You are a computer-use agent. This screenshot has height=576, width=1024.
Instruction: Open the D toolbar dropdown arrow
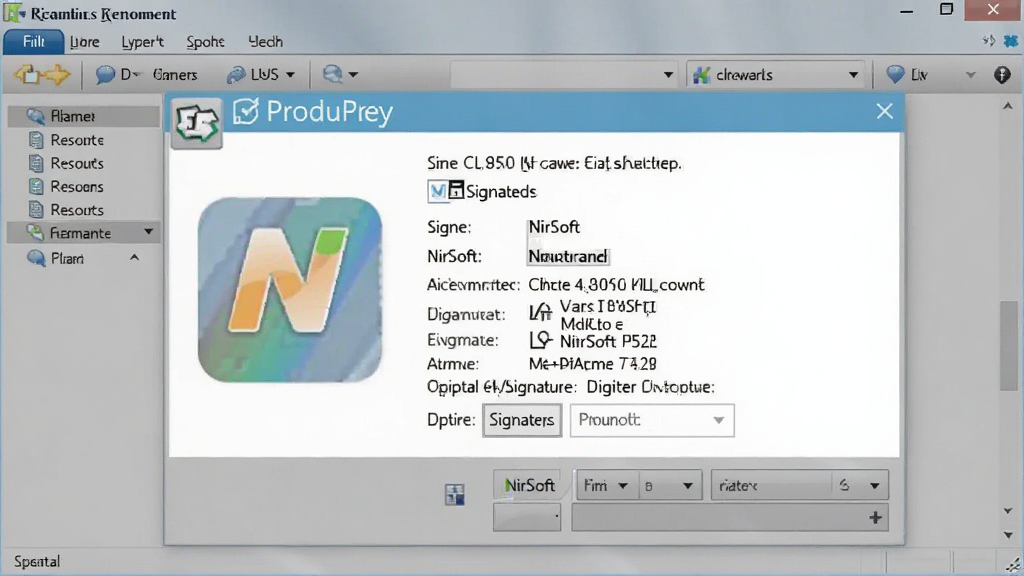pyautogui.click(x=136, y=75)
